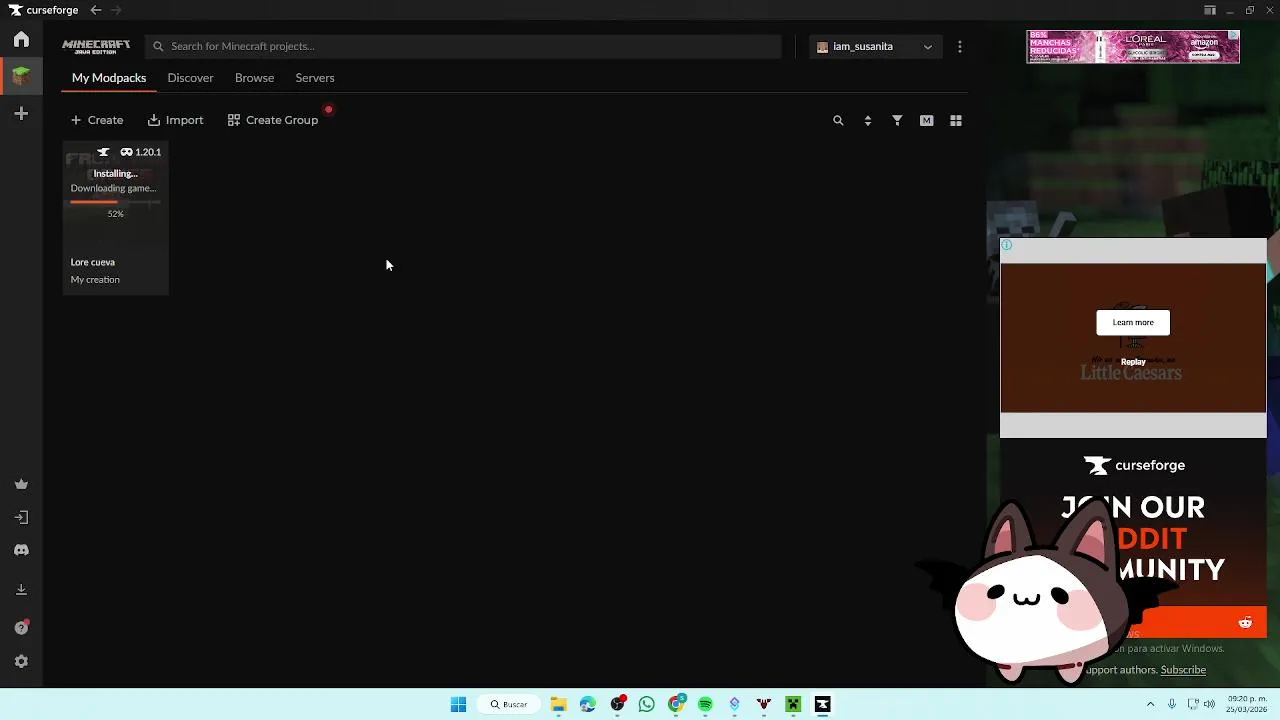Click the L'Oreal Amazon banner ad

coord(1133,46)
